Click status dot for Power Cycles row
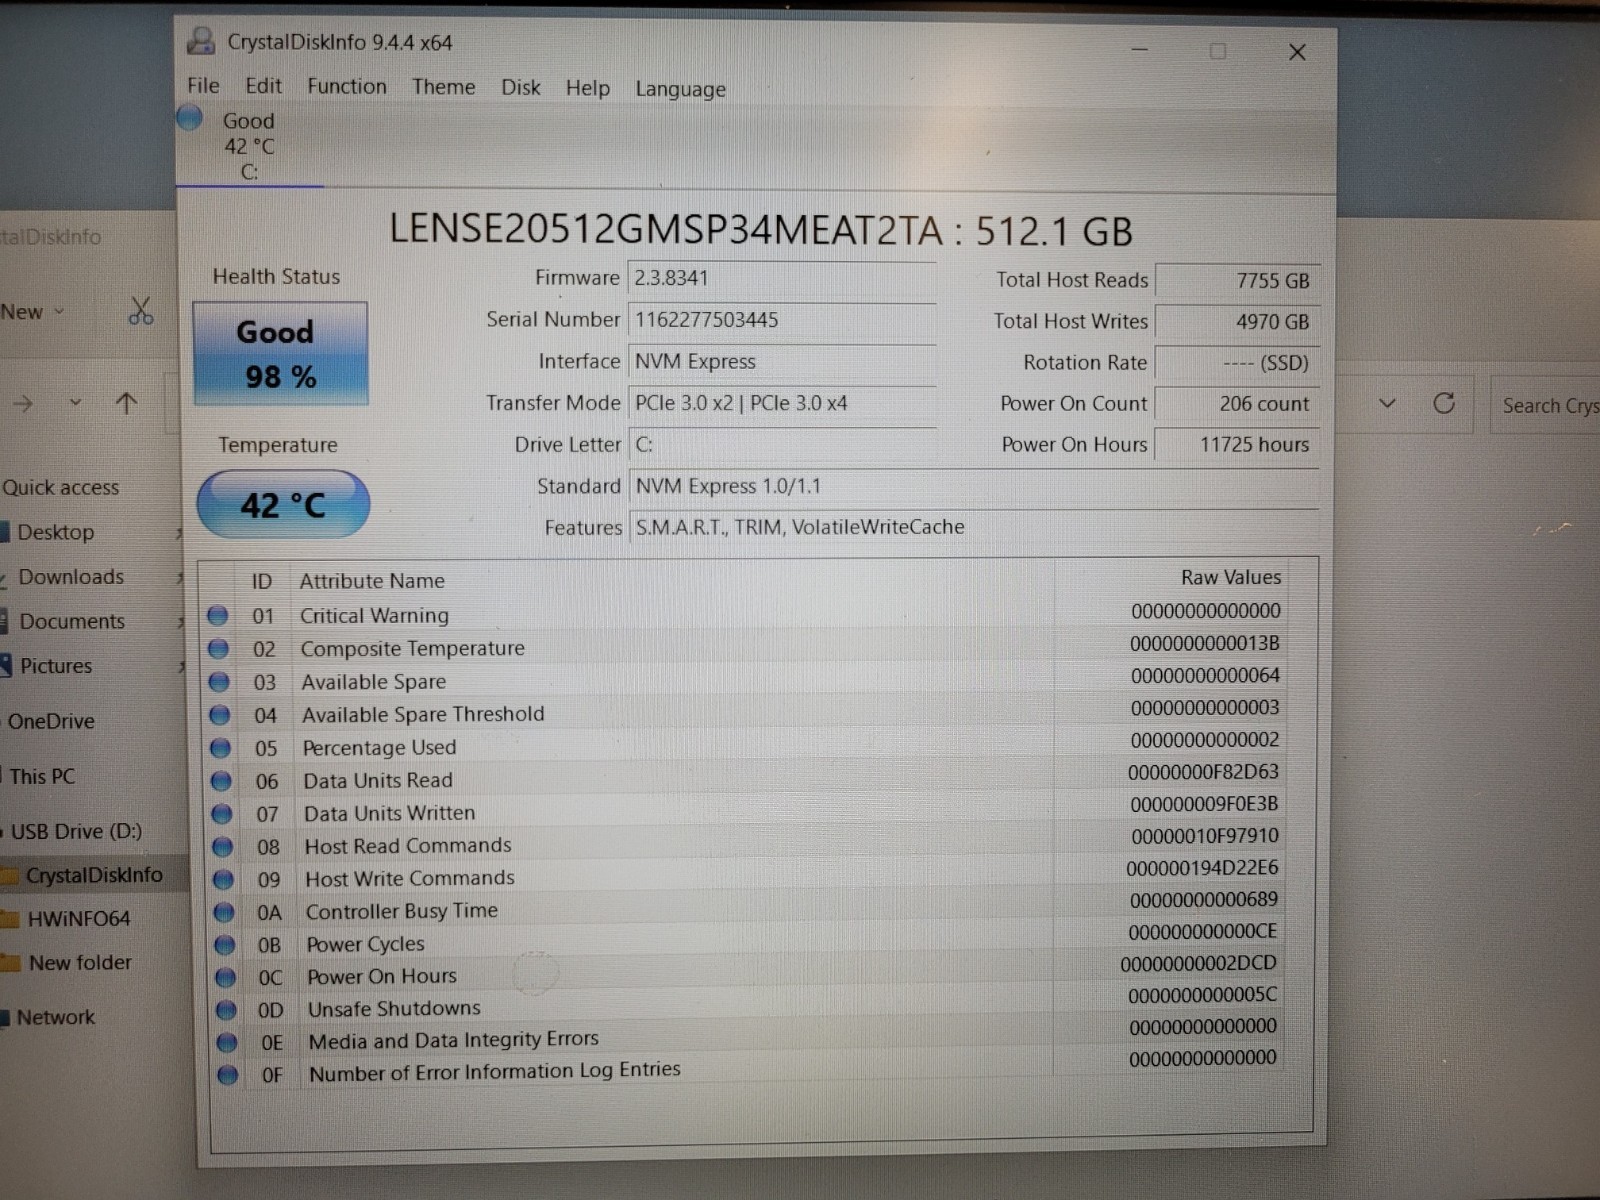The height and width of the screenshot is (1200, 1600). [225, 945]
